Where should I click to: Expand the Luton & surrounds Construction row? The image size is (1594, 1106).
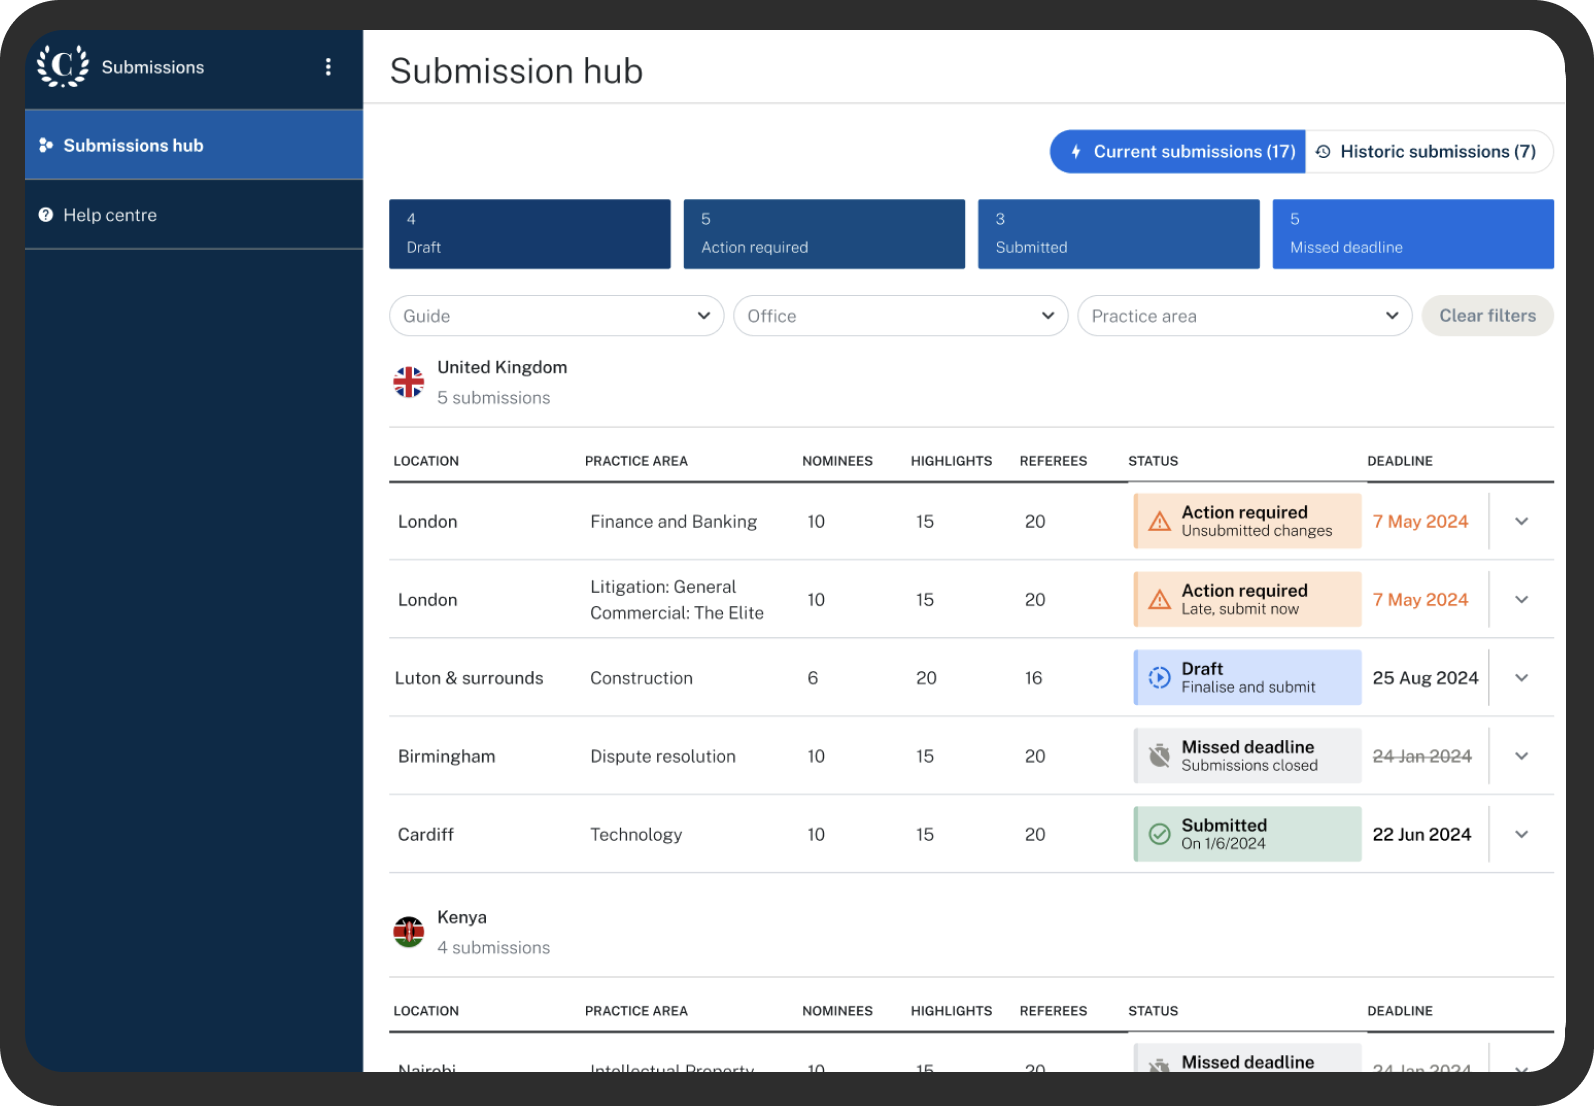[x=1521, y=678]
